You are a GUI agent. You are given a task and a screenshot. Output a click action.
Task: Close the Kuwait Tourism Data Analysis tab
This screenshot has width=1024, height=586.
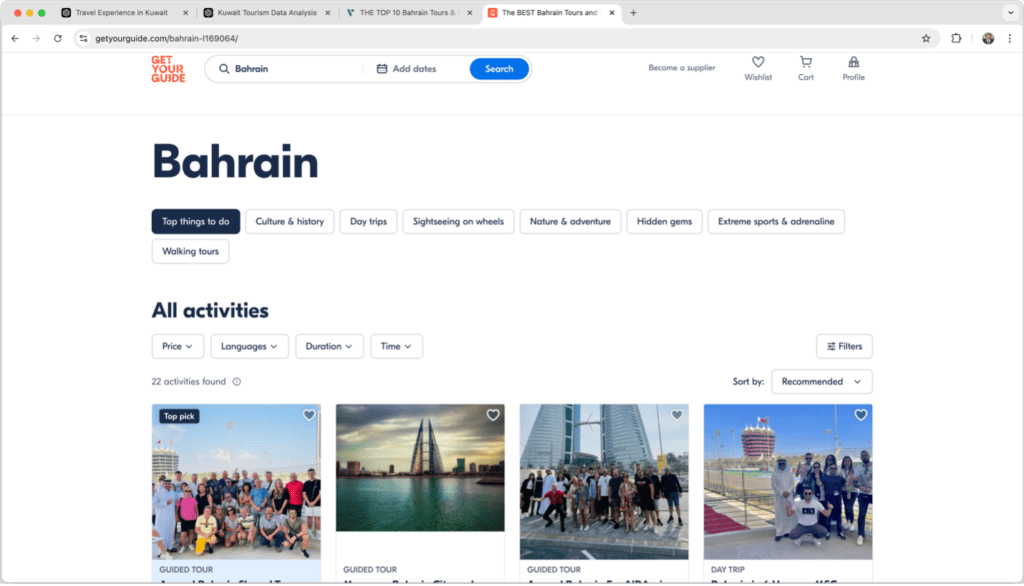tap(328, 12)
